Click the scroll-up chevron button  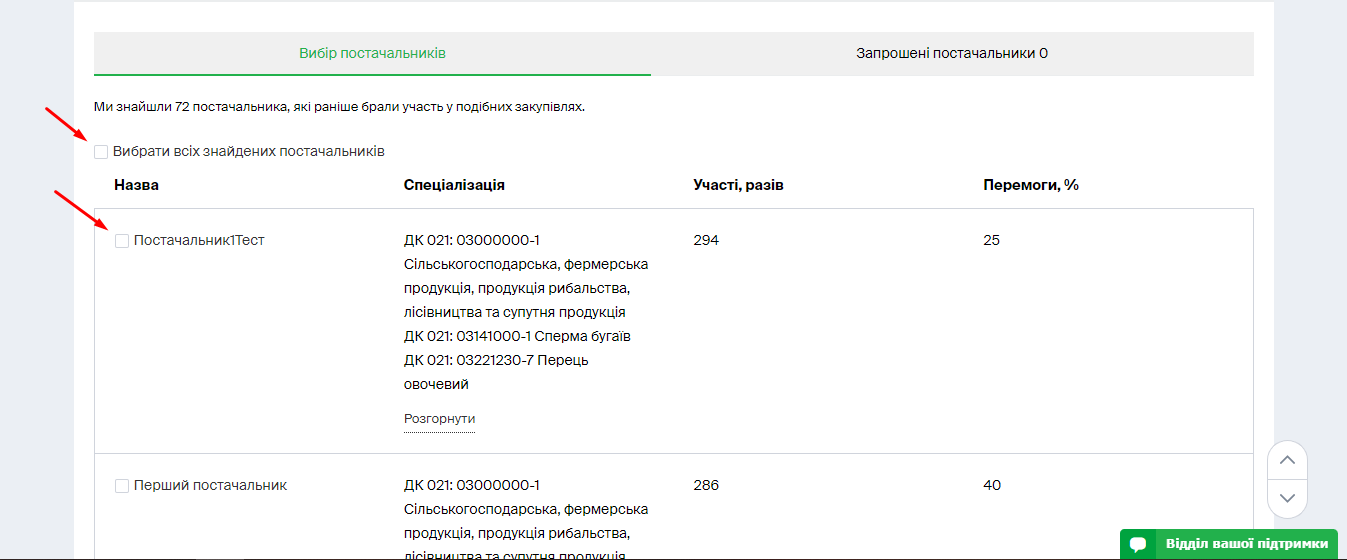tap(1287, 460)
